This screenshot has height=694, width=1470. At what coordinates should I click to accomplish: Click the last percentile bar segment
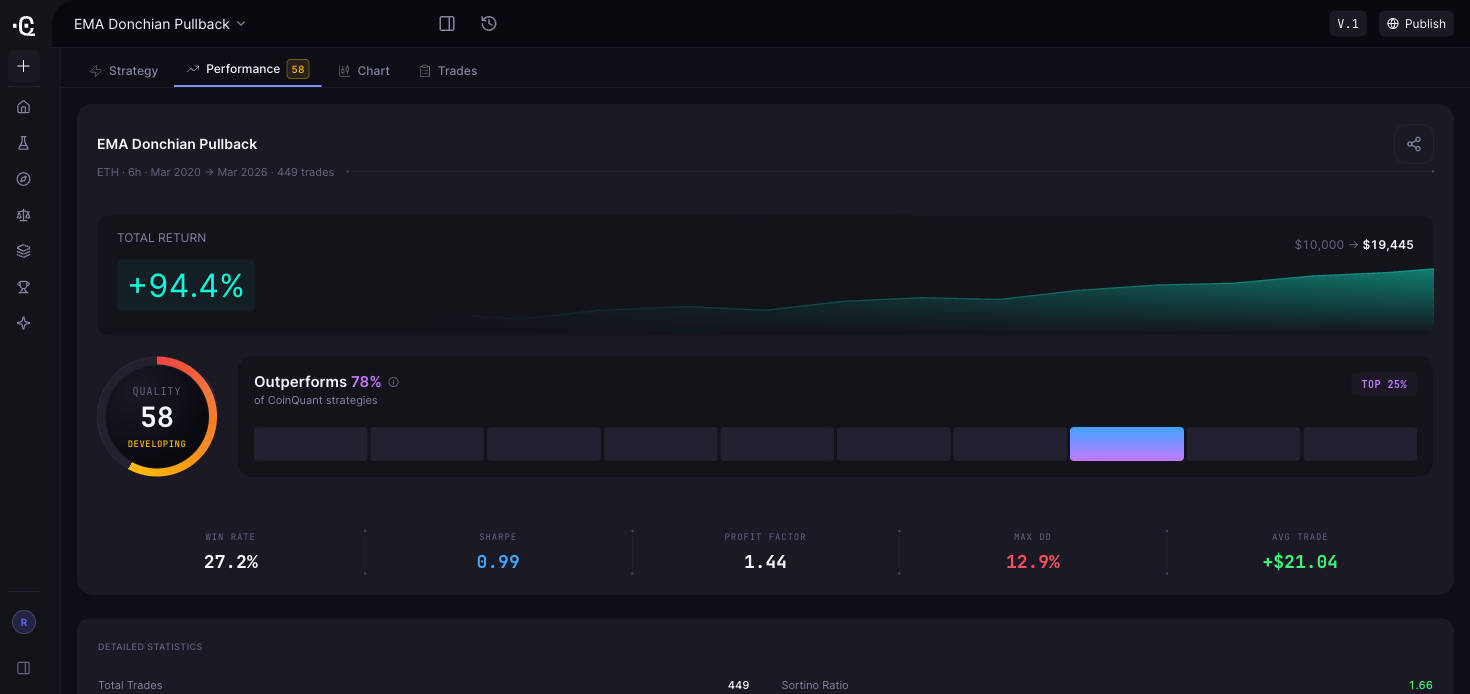(x=1360, y=444)
